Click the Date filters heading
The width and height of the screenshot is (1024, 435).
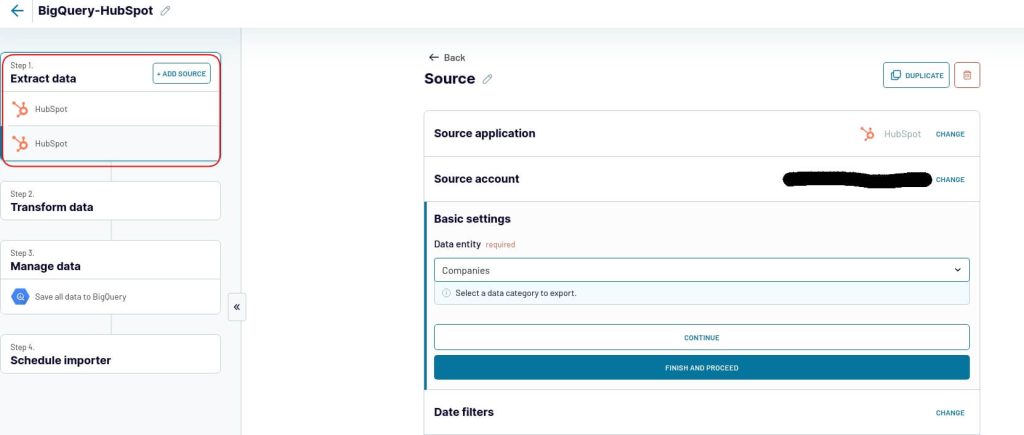point(464,412)
